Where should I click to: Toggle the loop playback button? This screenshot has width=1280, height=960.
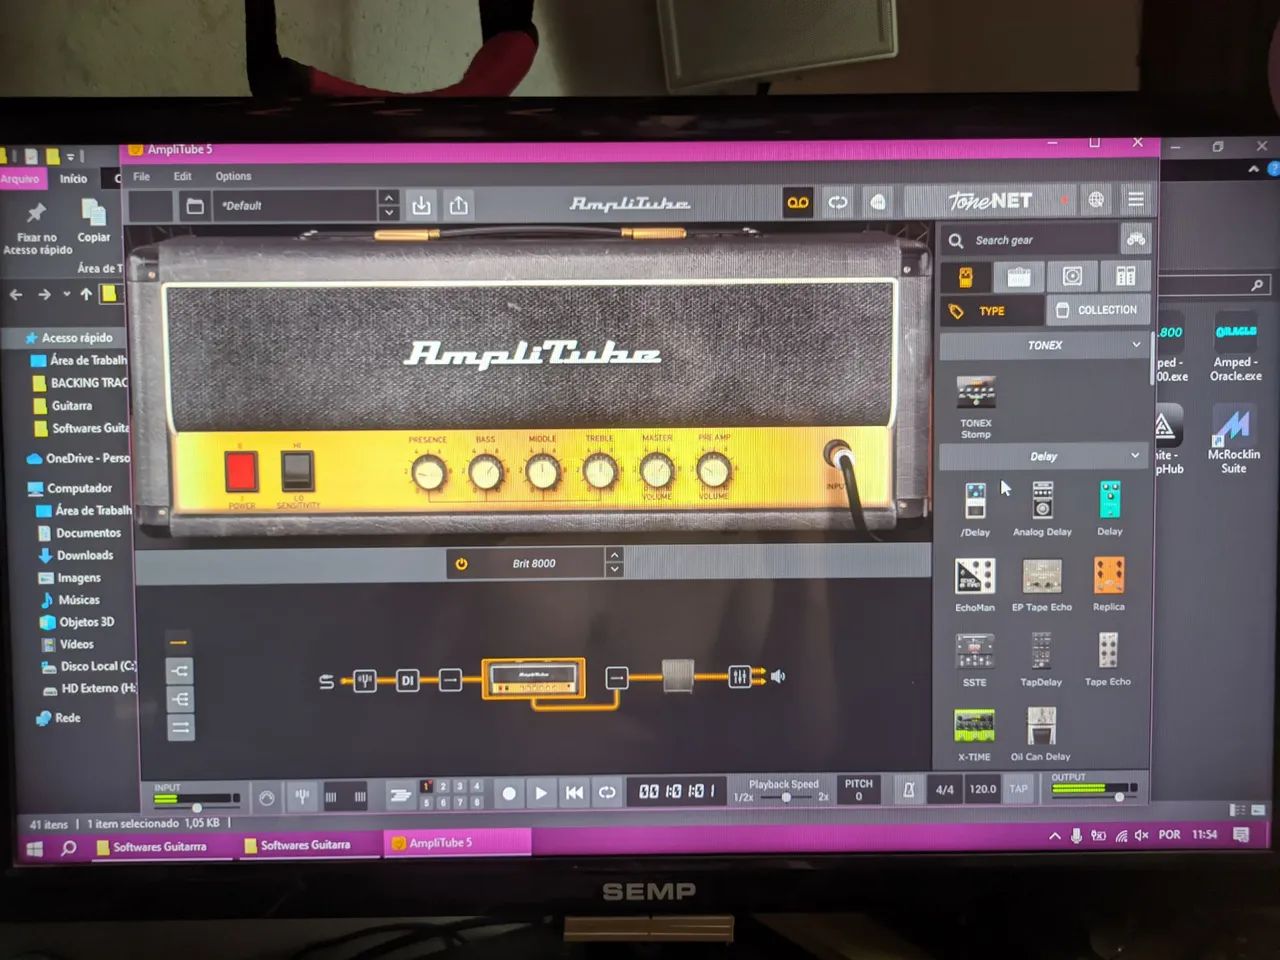click(607, 793)
